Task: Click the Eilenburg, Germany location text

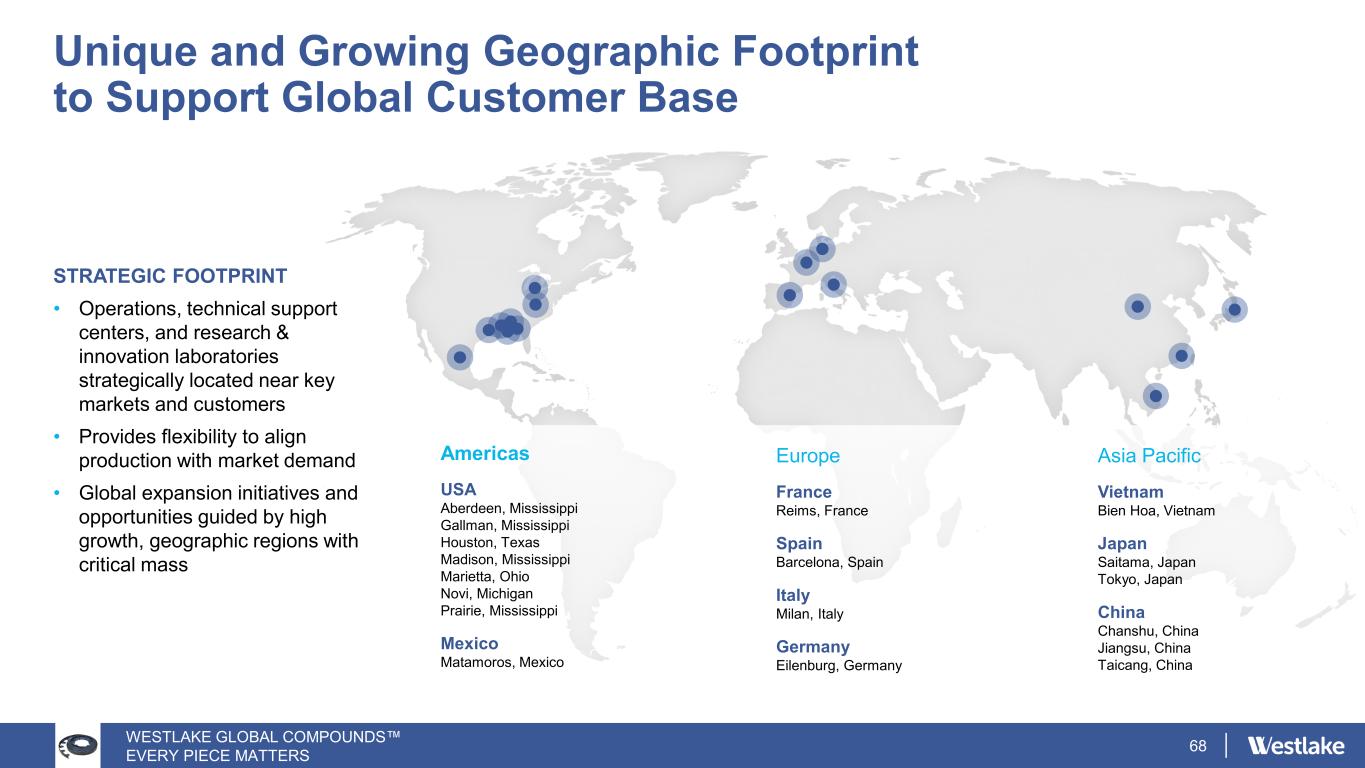Action: click(x=838, y=666)
